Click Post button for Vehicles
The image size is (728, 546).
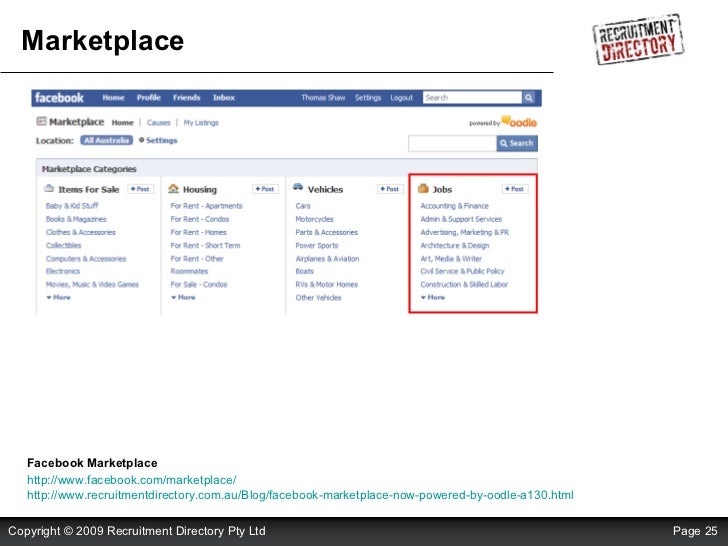tap(390, 189)
